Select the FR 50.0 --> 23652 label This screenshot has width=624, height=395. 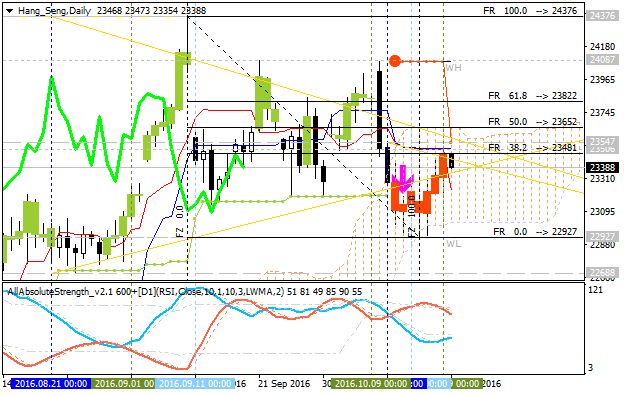coord(532,122)
